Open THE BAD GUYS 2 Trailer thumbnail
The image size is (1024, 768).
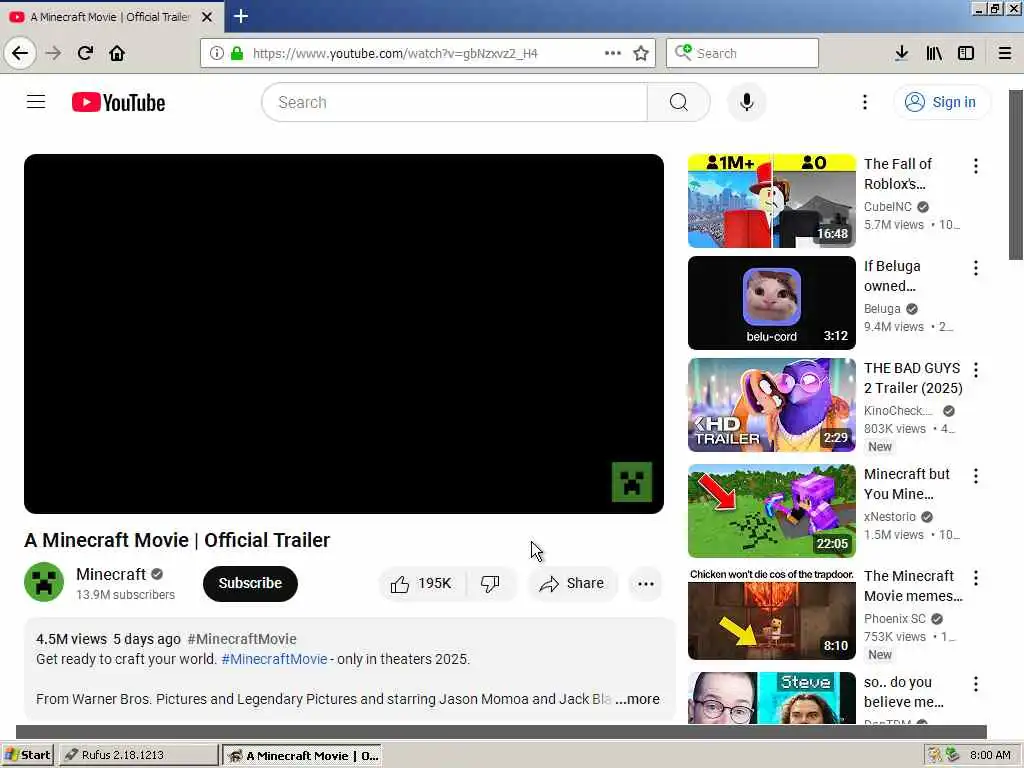pyautogui.click(x=771, y=405)
